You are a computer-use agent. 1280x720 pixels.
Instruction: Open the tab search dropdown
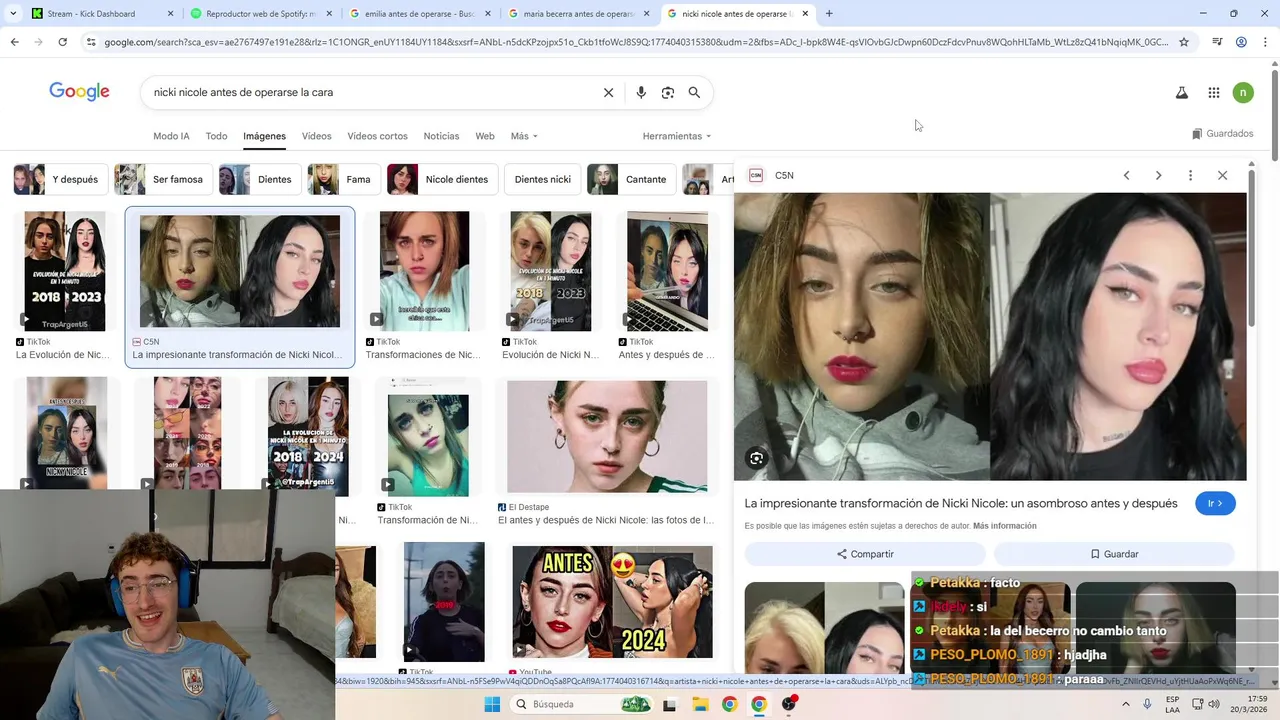point(13,14)
